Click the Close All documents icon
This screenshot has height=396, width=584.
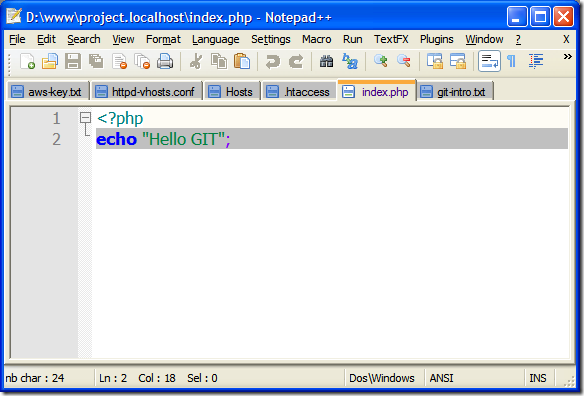click(142, 61)
